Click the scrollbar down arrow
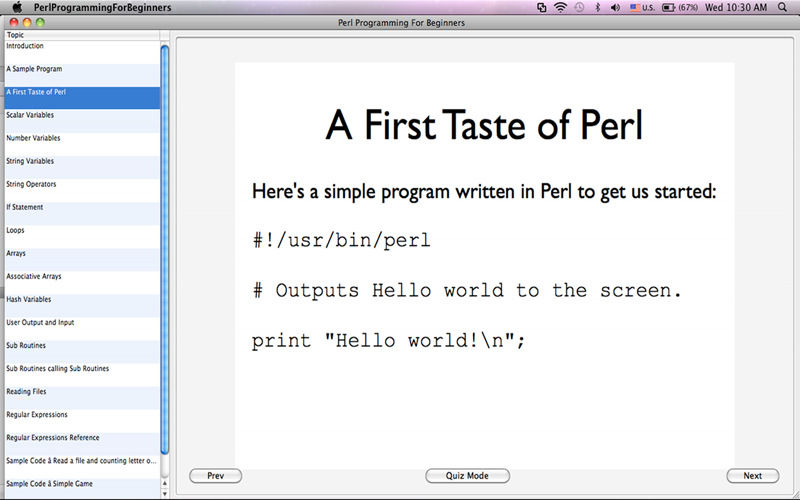Image resolution: width=800 pixels, height=500 pixels. (x=165, y=493)
